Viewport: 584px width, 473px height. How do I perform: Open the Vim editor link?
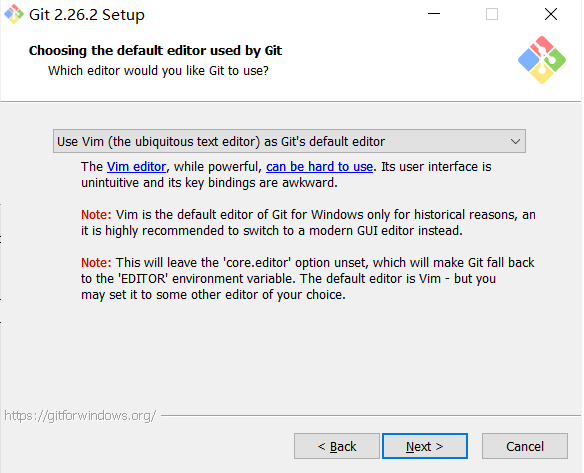[x=136, y=166]
